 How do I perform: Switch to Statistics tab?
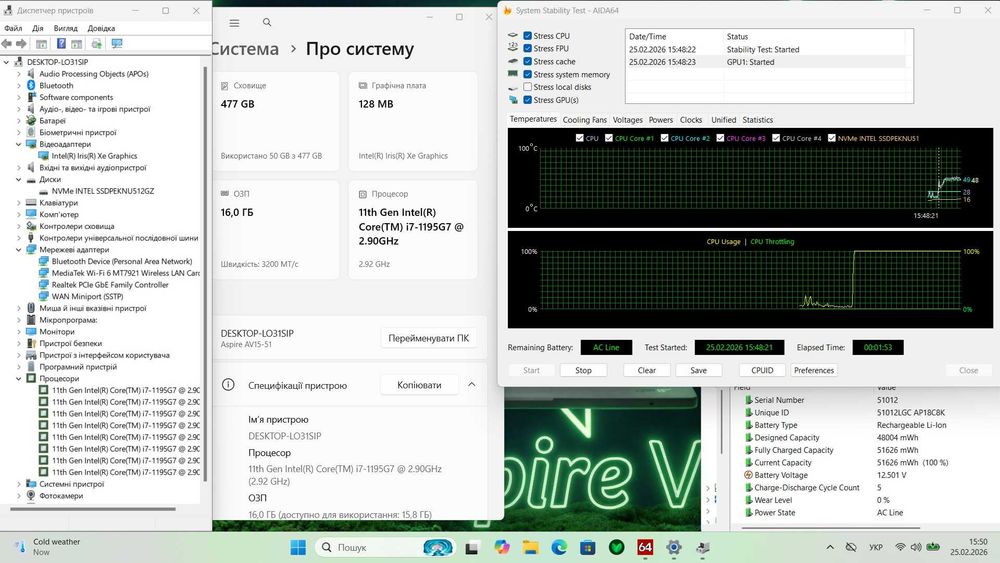758,120
